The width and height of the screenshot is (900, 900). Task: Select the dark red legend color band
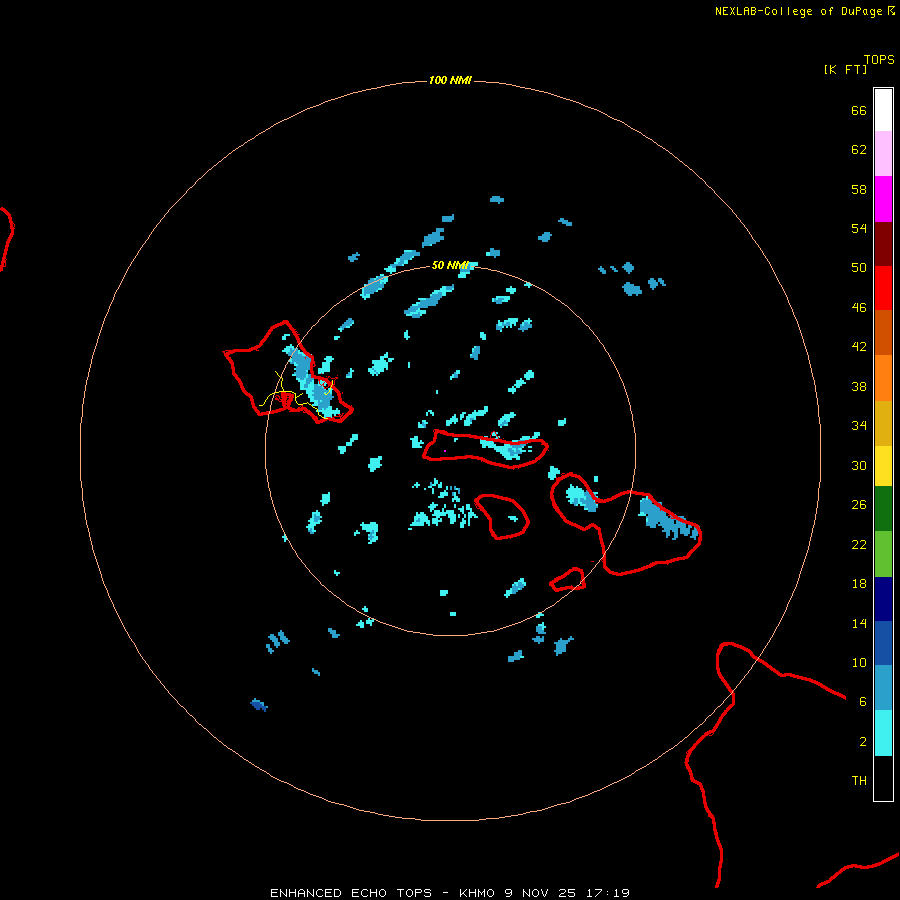[x=883, y=244]
